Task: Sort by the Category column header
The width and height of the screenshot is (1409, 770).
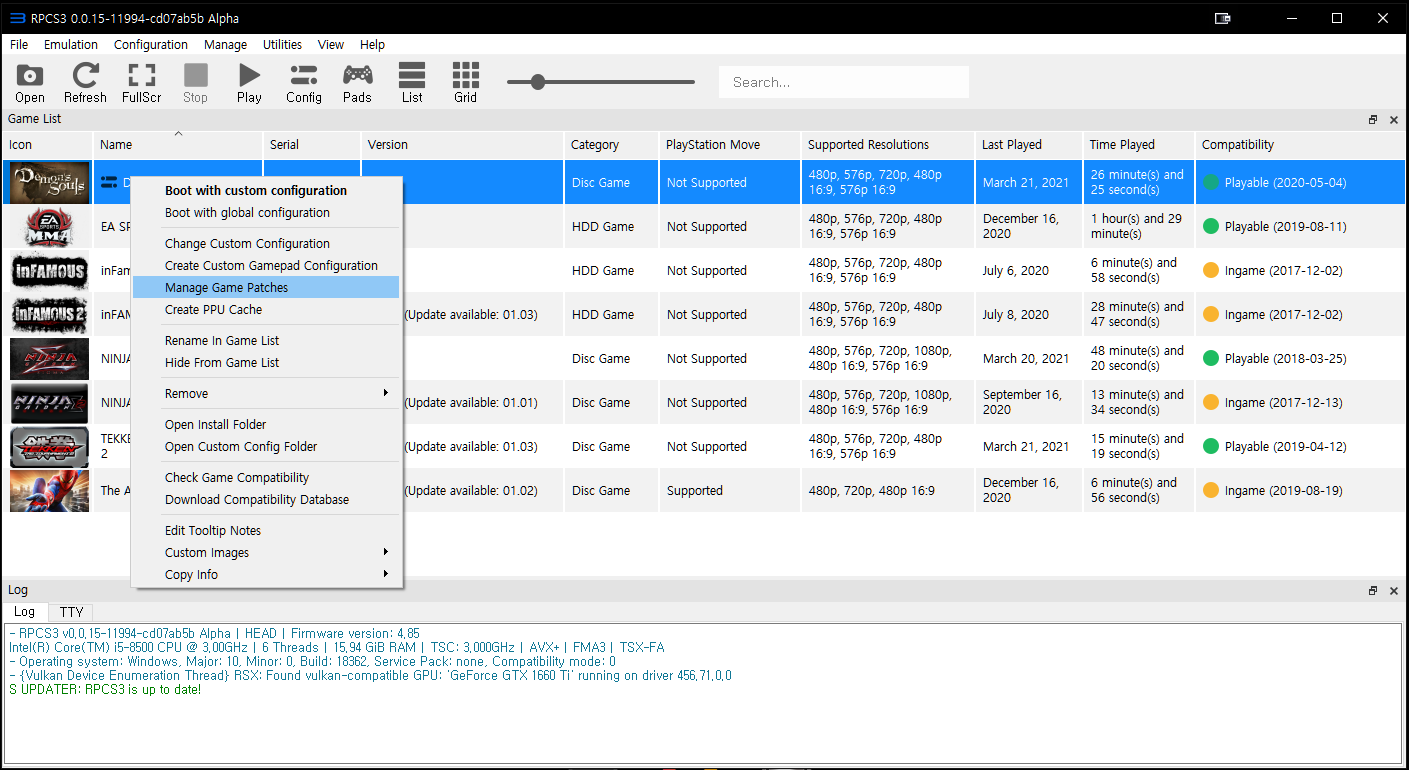Action: [x=612, y=144]
